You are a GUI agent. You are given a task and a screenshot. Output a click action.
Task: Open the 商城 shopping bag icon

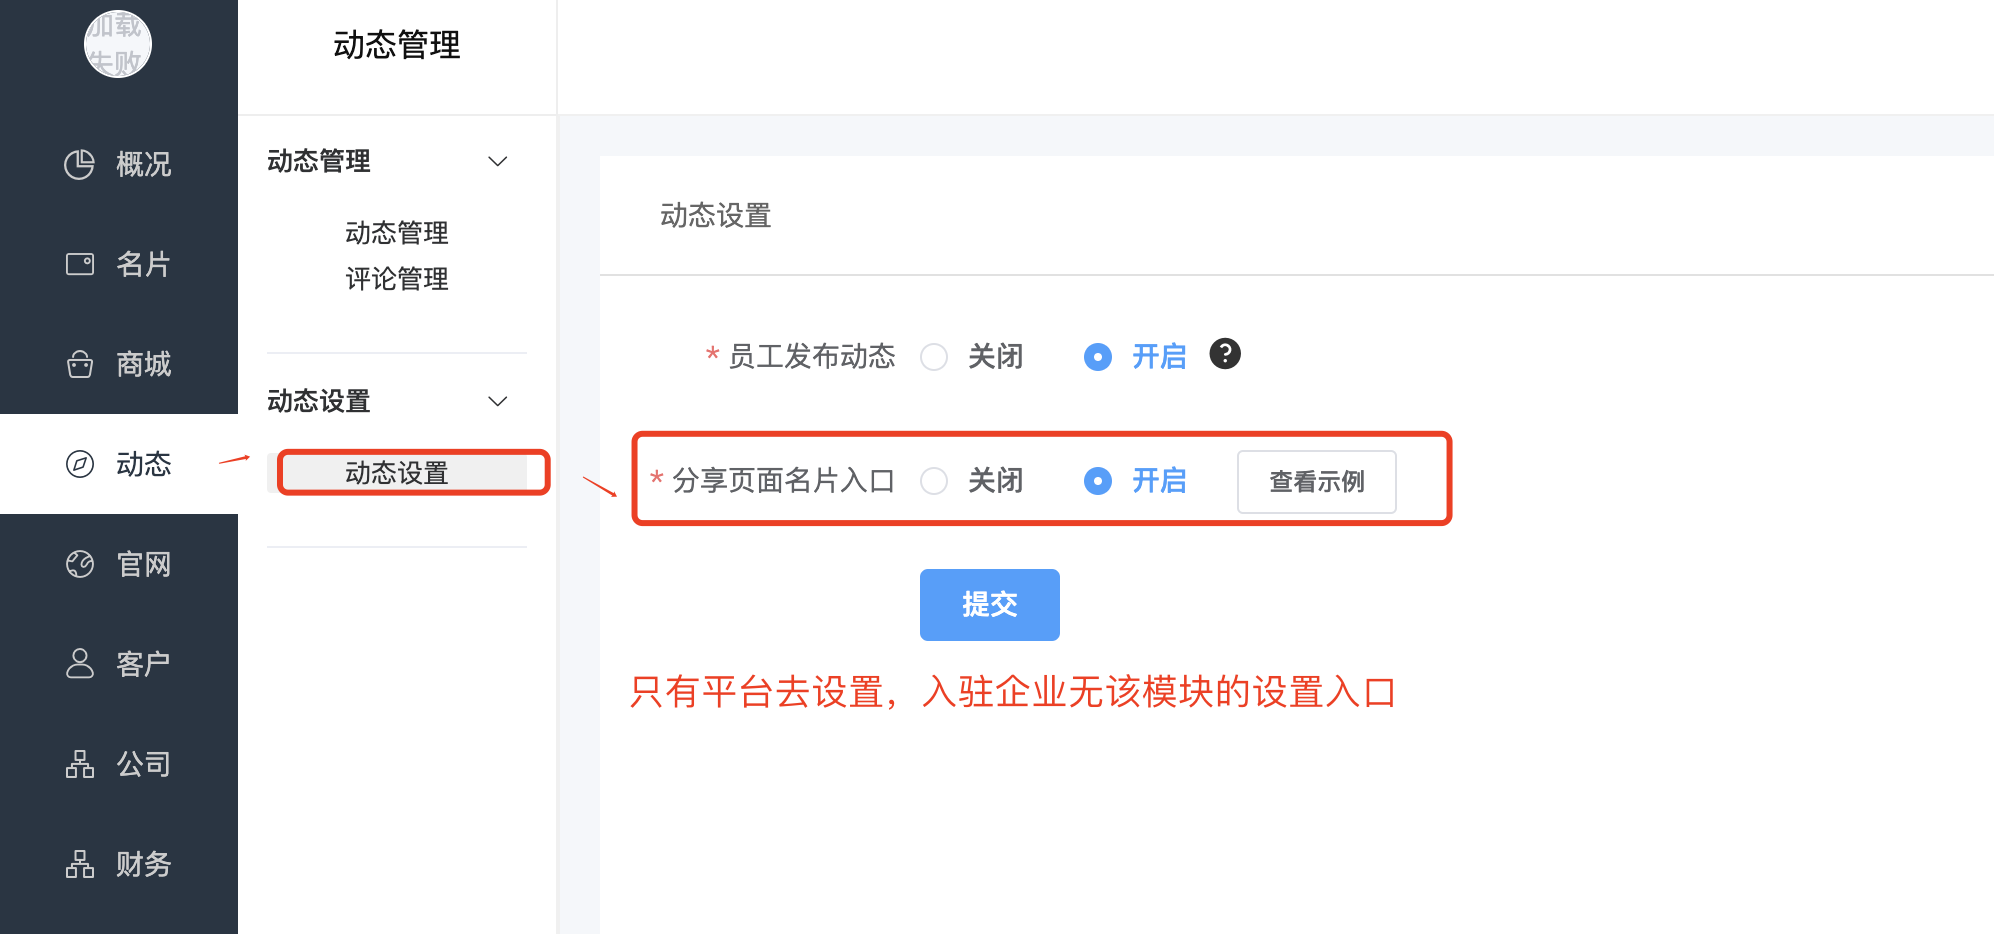pyautogui.click(x=79, y=364)
